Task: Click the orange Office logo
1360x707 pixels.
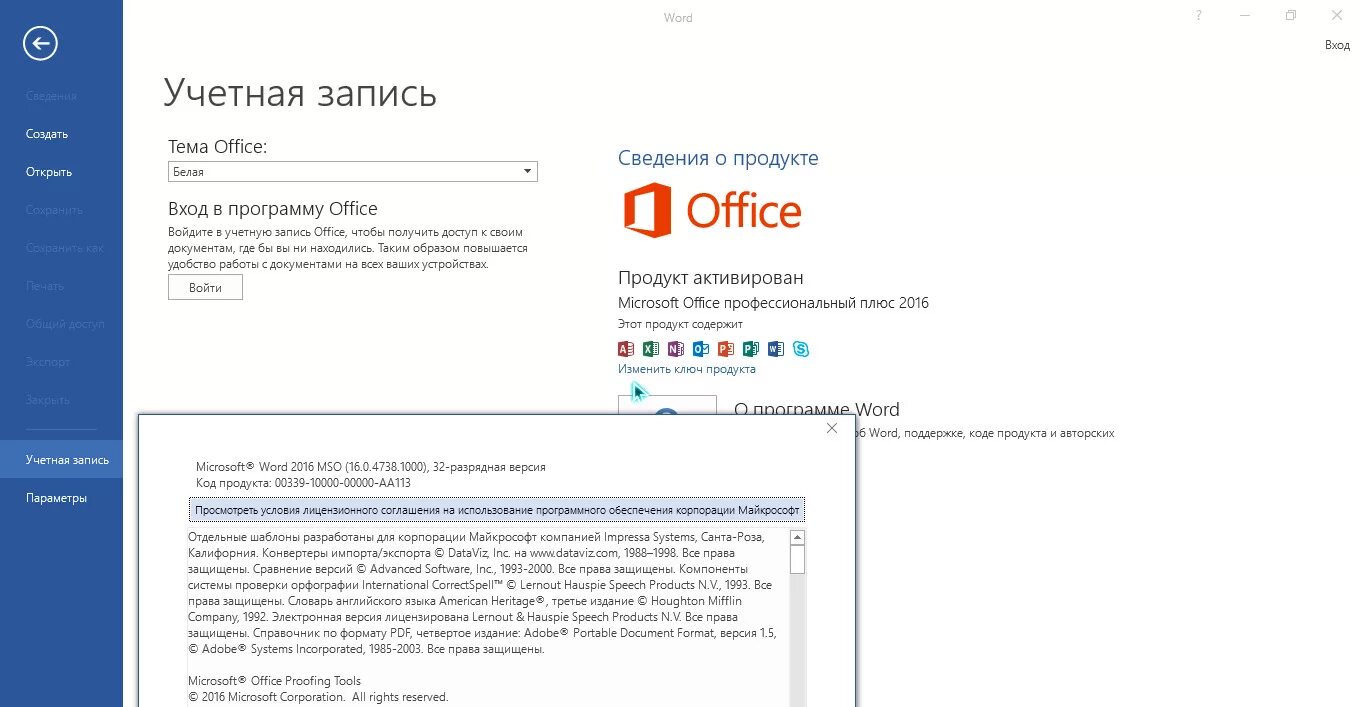Action: coord(713,210)
